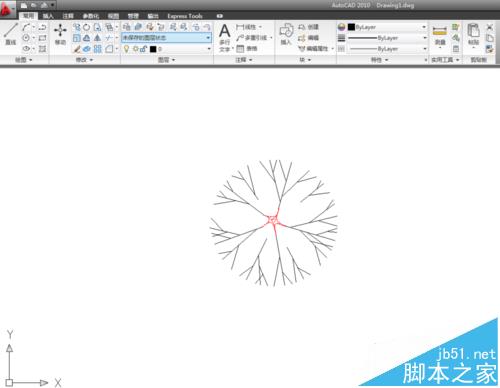Click the 线性 linear dimension button
This screenshot has width=500, height=388.
247,27
